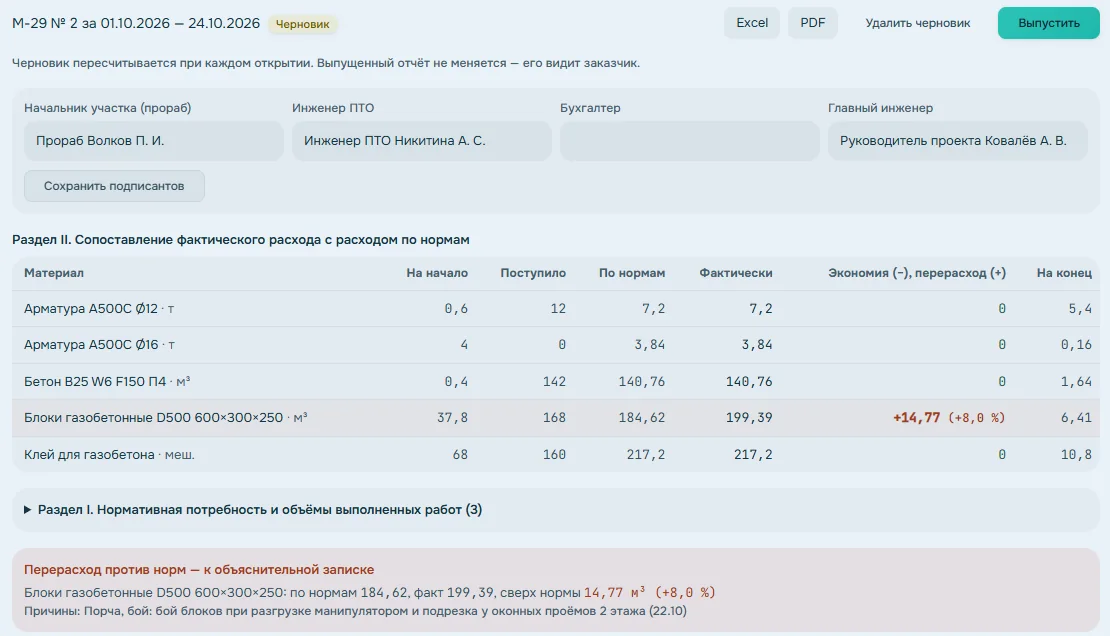Select the Арматура А500С Ø16 row
The width and height of the screenshot is (1110, 636).
(556, 345)
